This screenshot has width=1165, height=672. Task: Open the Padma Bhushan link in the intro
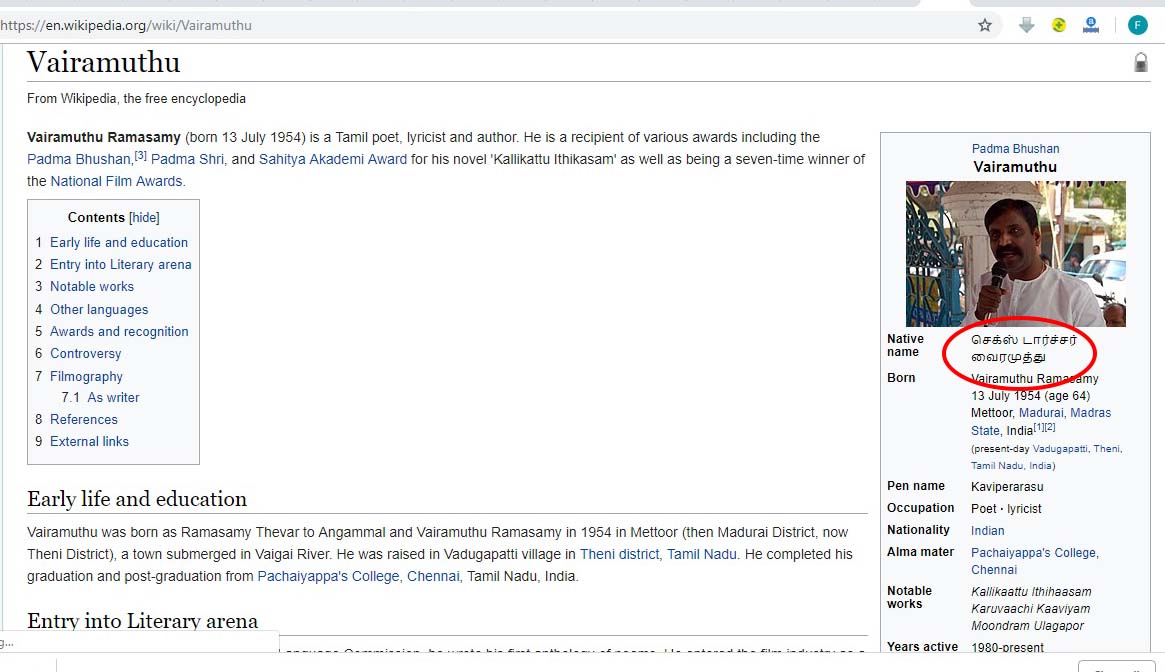click(x=79, y=159)
